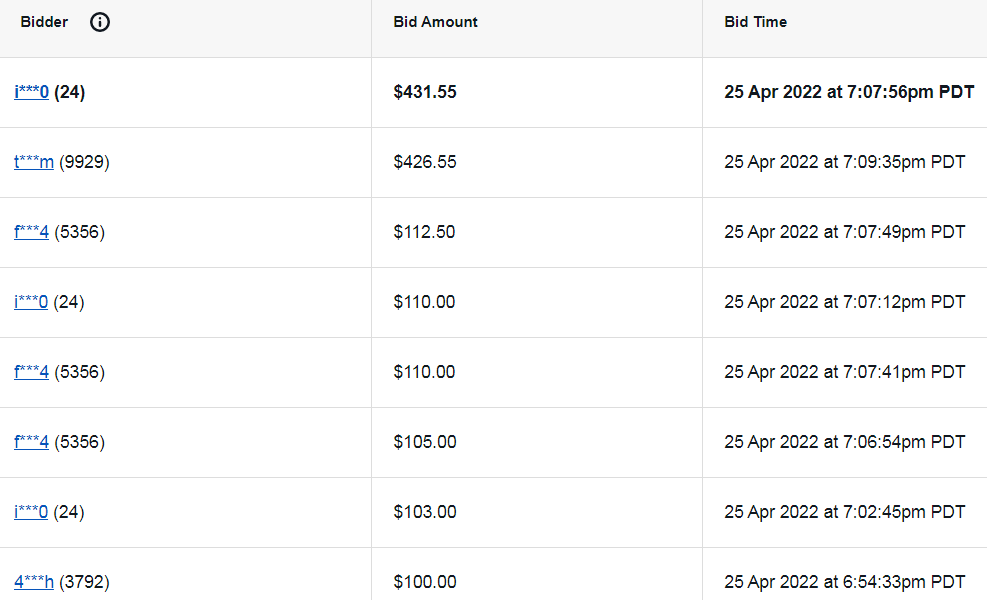This screenshot has height=600, width=987.
Task: Open bidder i***0 with $103.00 bid
Action: click(31, 511)
